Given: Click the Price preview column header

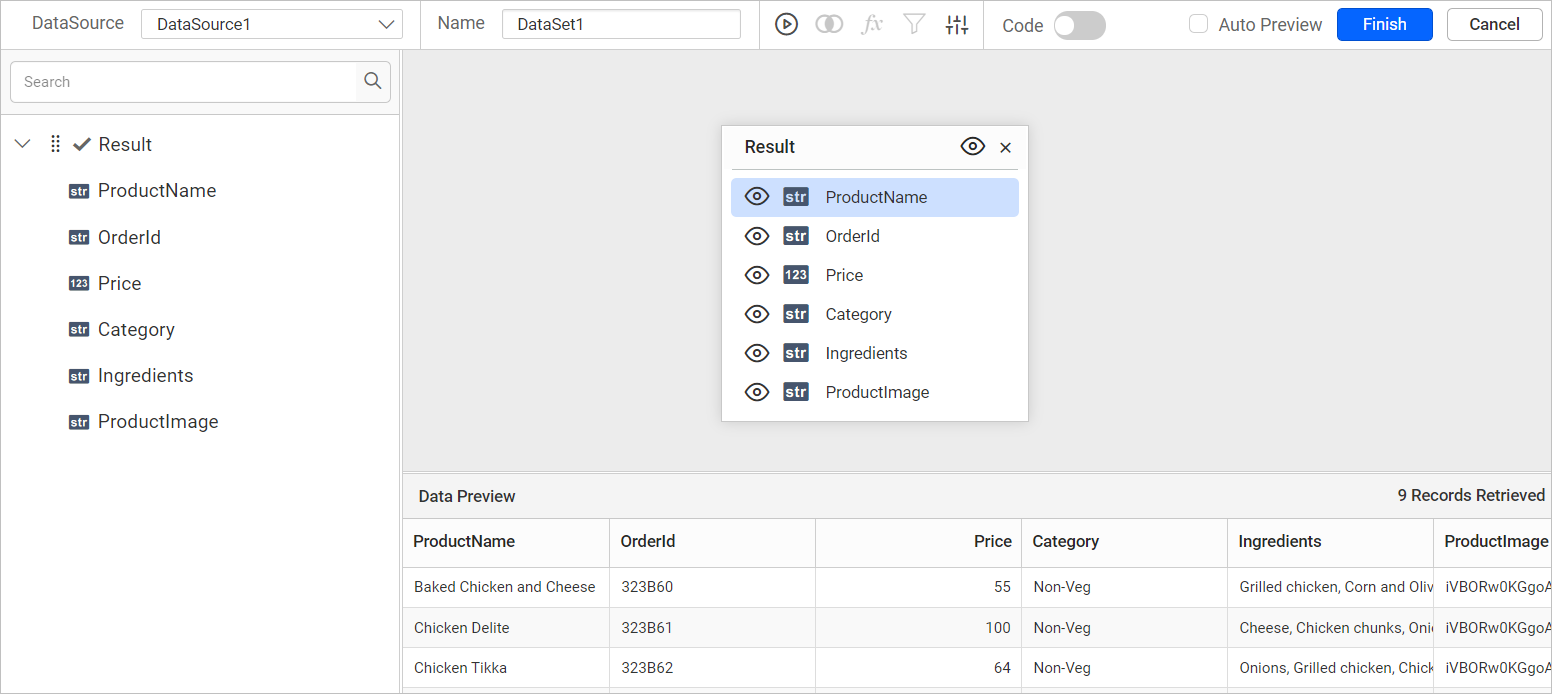Looking at the screenshot, I should (918, 541).
